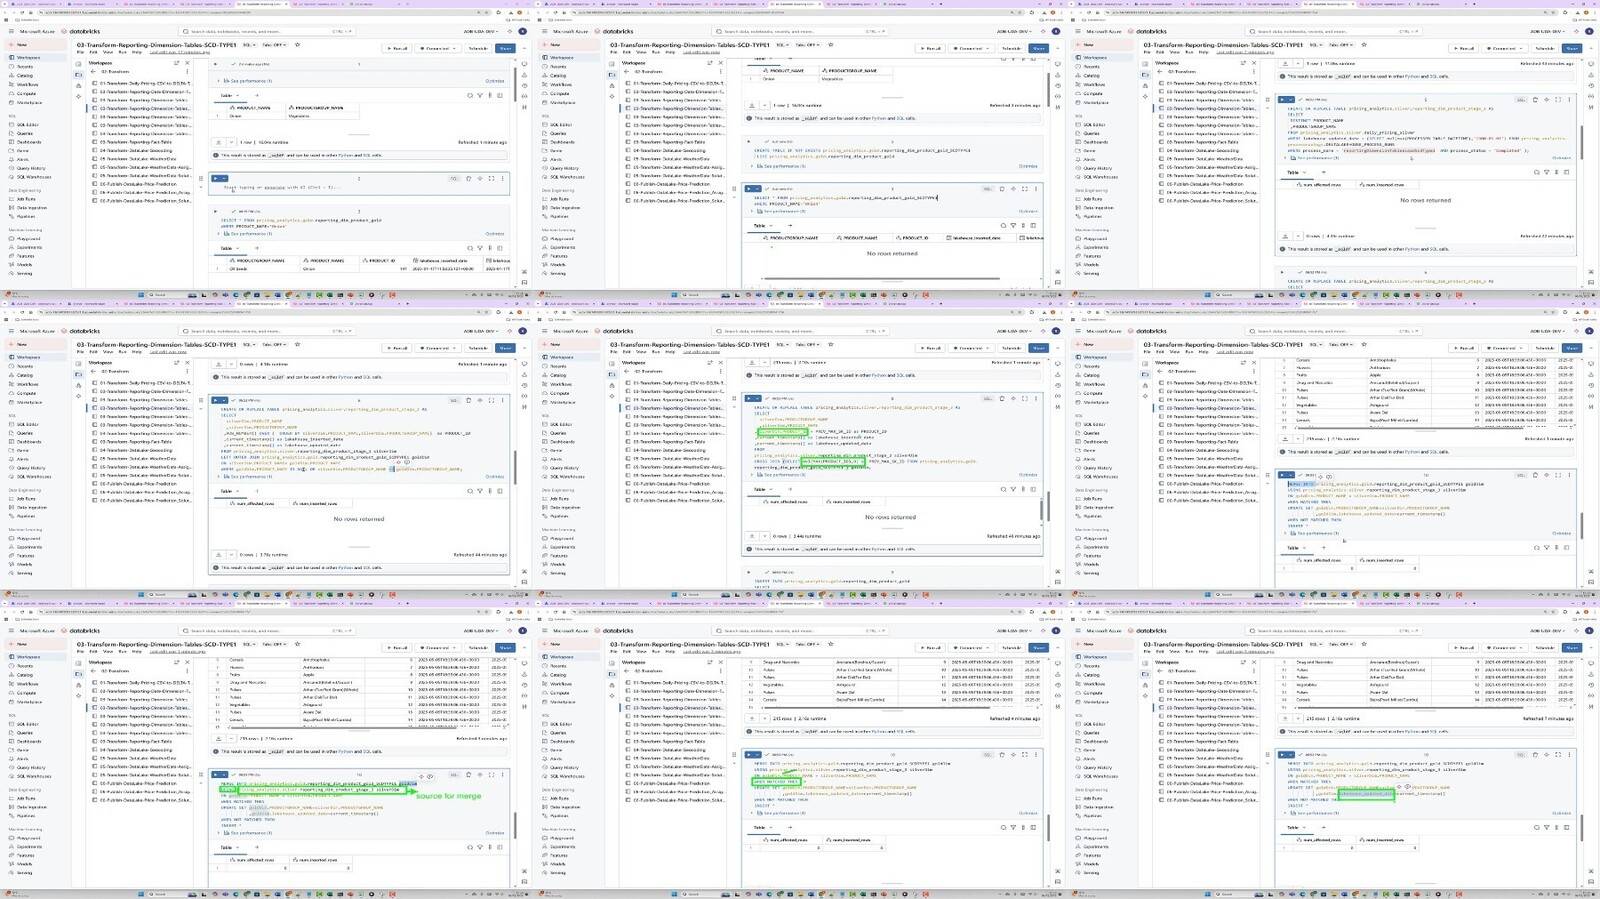The width and height of the screenshot is (1600, 899).
Task: Click Schedule button in the top-right screenshot
Action: click(1545, 48)
